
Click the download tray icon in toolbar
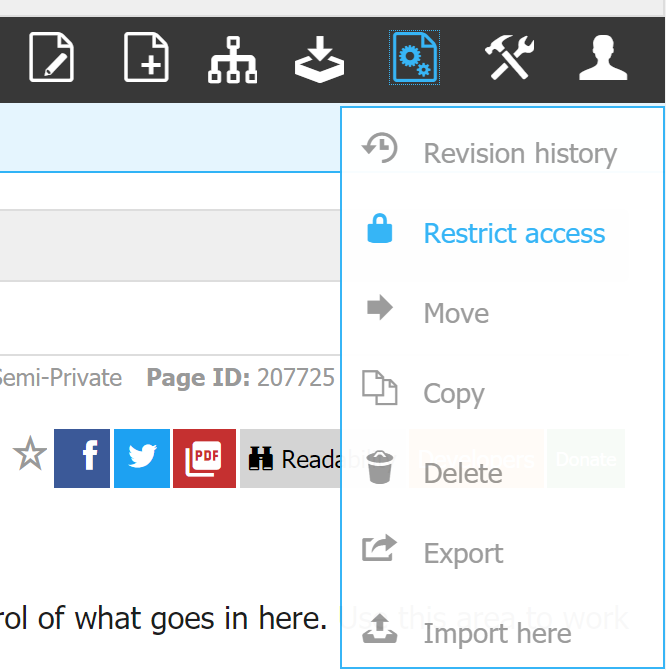(x=319, y=59)
